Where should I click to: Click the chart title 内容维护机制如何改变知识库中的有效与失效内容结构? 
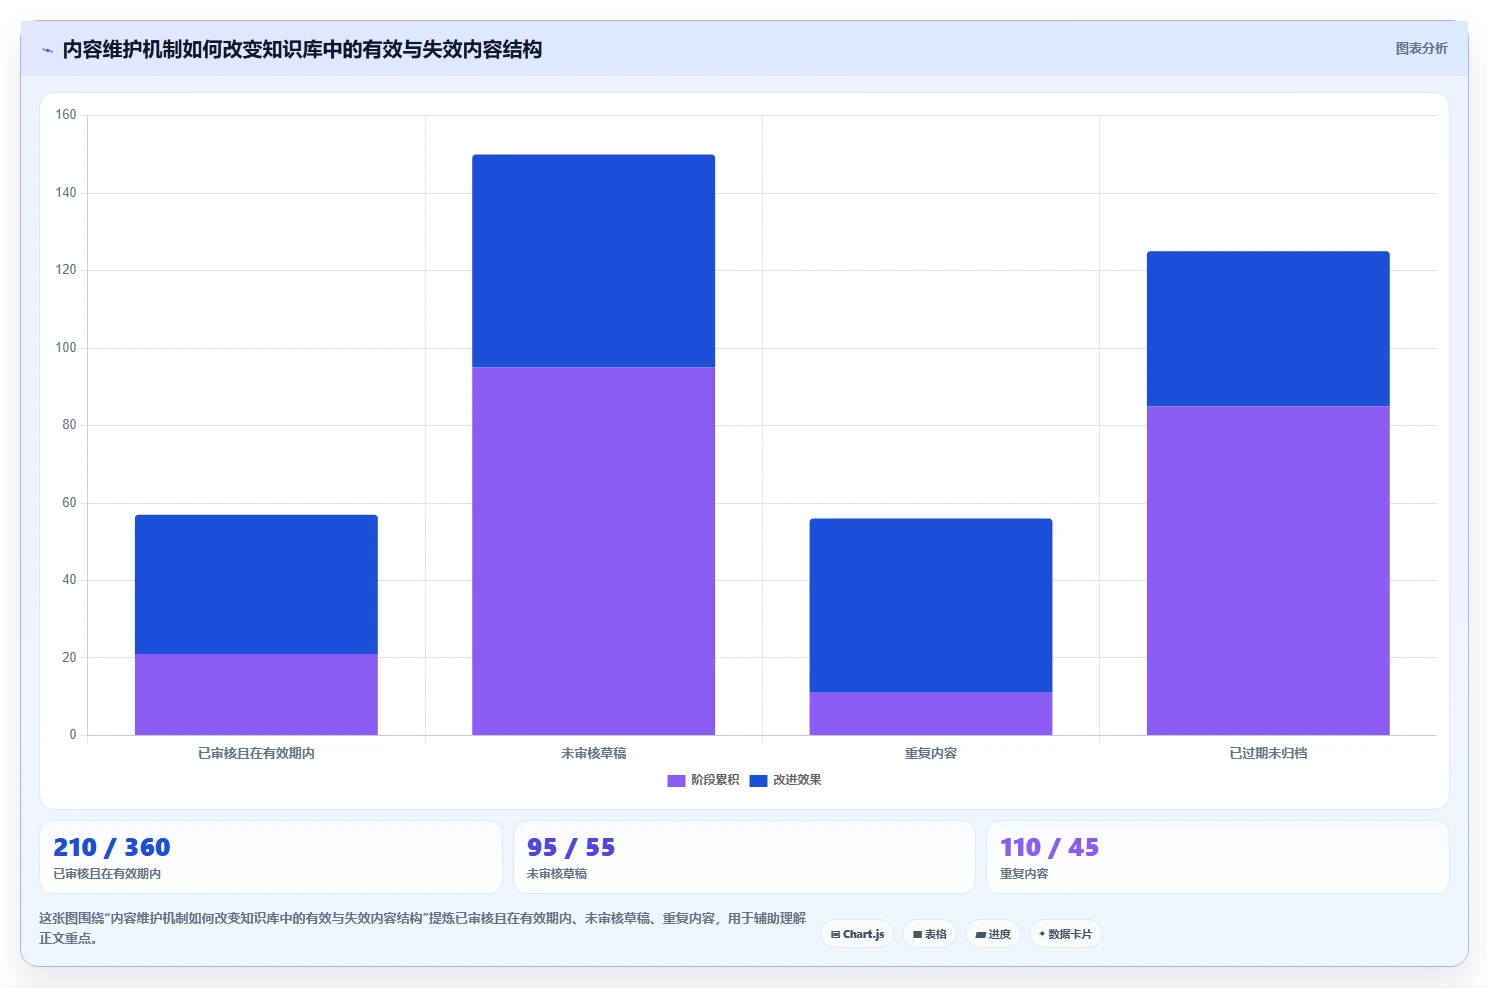point(302,50)
